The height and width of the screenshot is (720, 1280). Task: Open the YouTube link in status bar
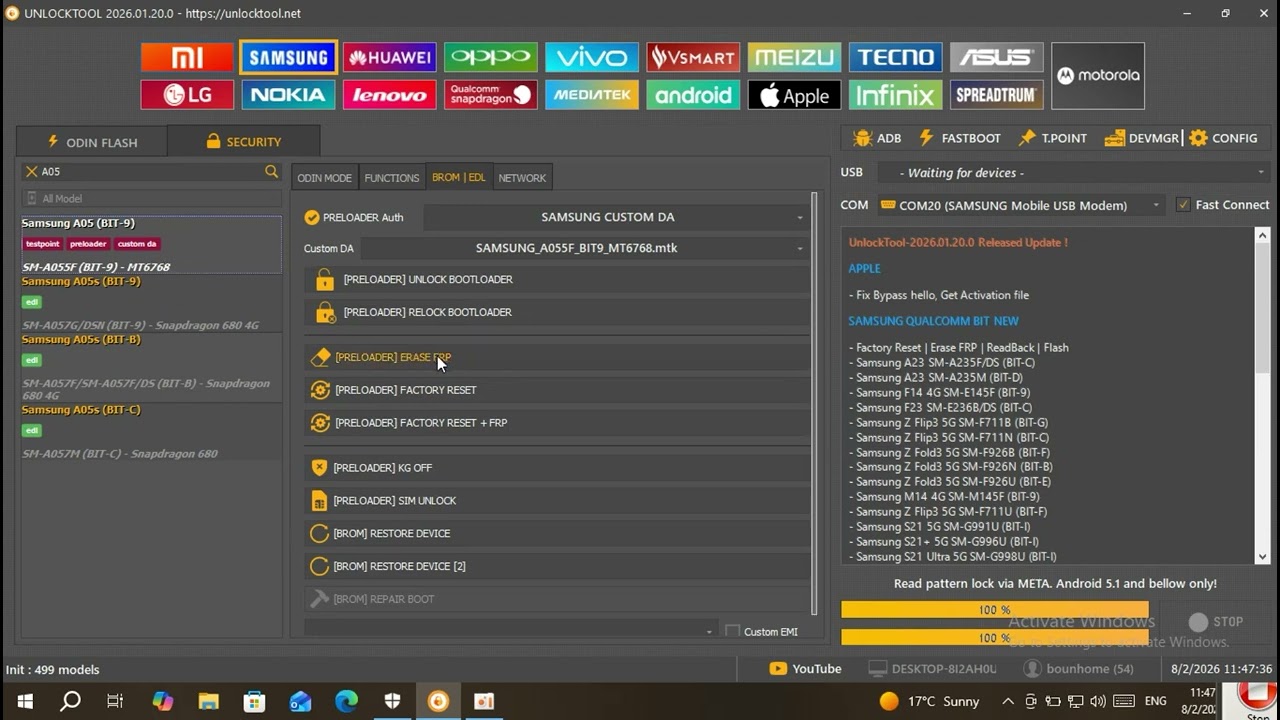(805, 669)
